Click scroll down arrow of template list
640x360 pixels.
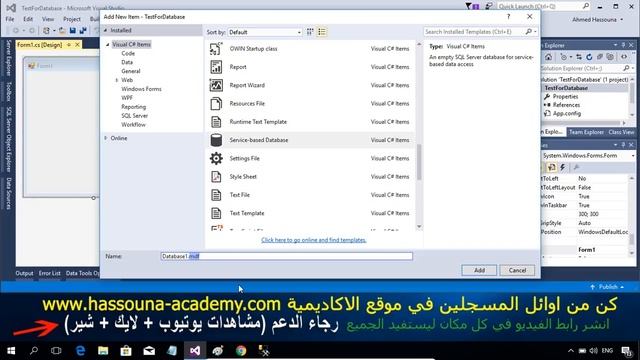click(419, 227)
